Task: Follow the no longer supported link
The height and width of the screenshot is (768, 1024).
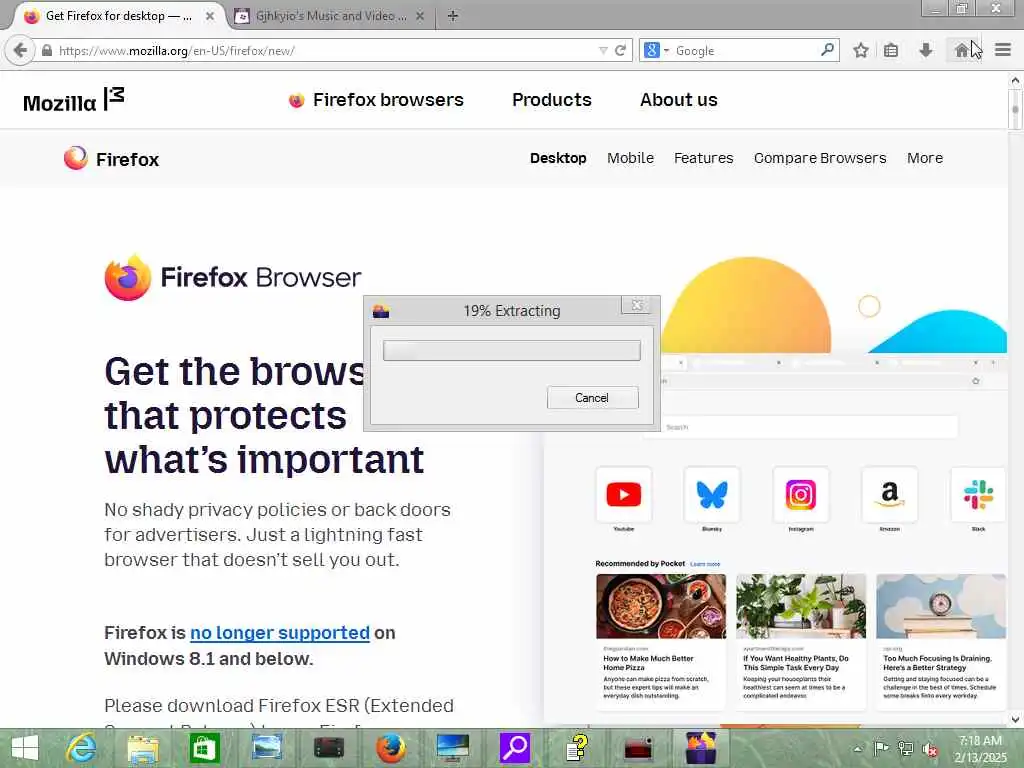Action: coord(280,633)
